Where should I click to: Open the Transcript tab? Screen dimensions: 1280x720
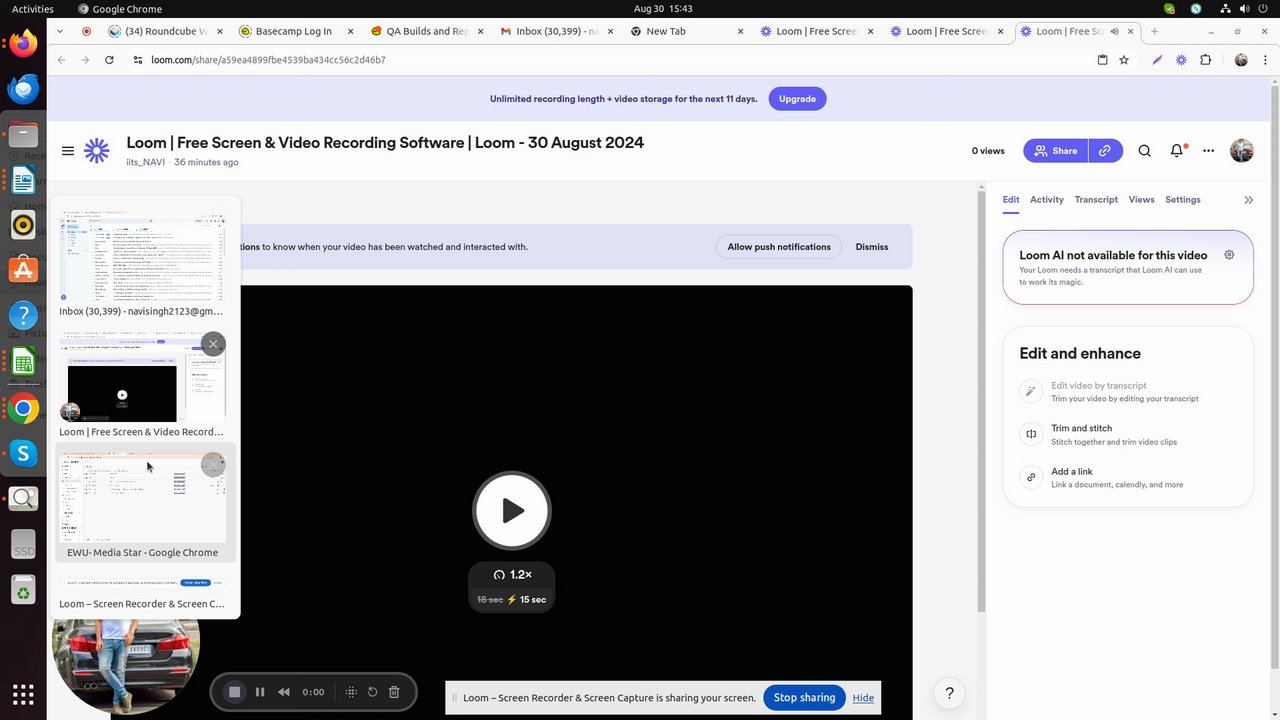coord(1096,200)
